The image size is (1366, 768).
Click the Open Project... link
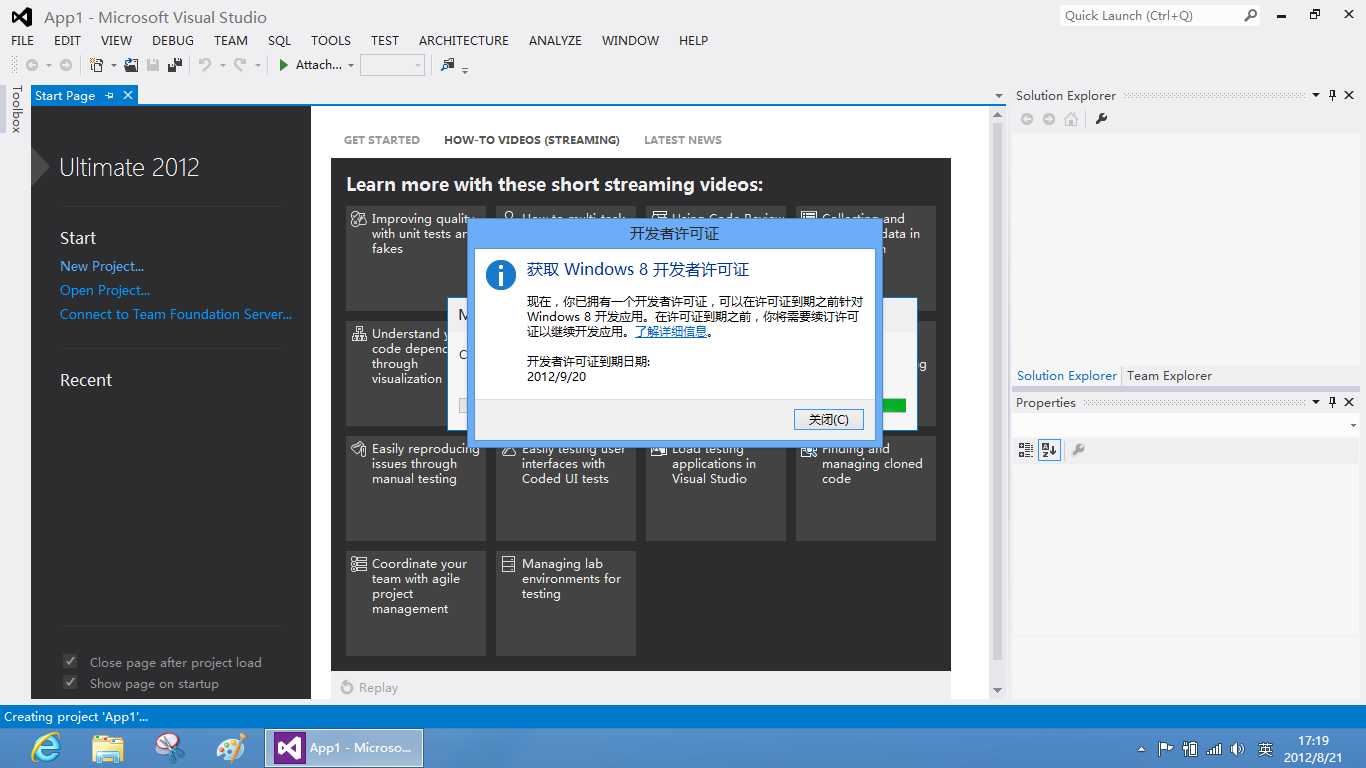pyautogui.click(x=105, y=290)
